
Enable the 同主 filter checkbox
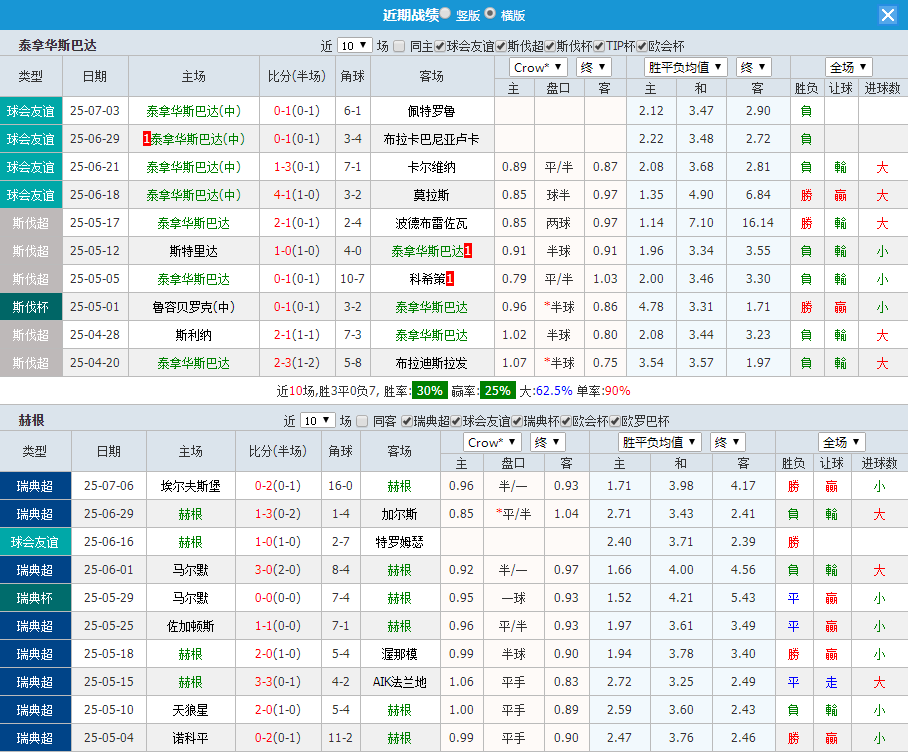pyautogui.click(x=398, y=46)
